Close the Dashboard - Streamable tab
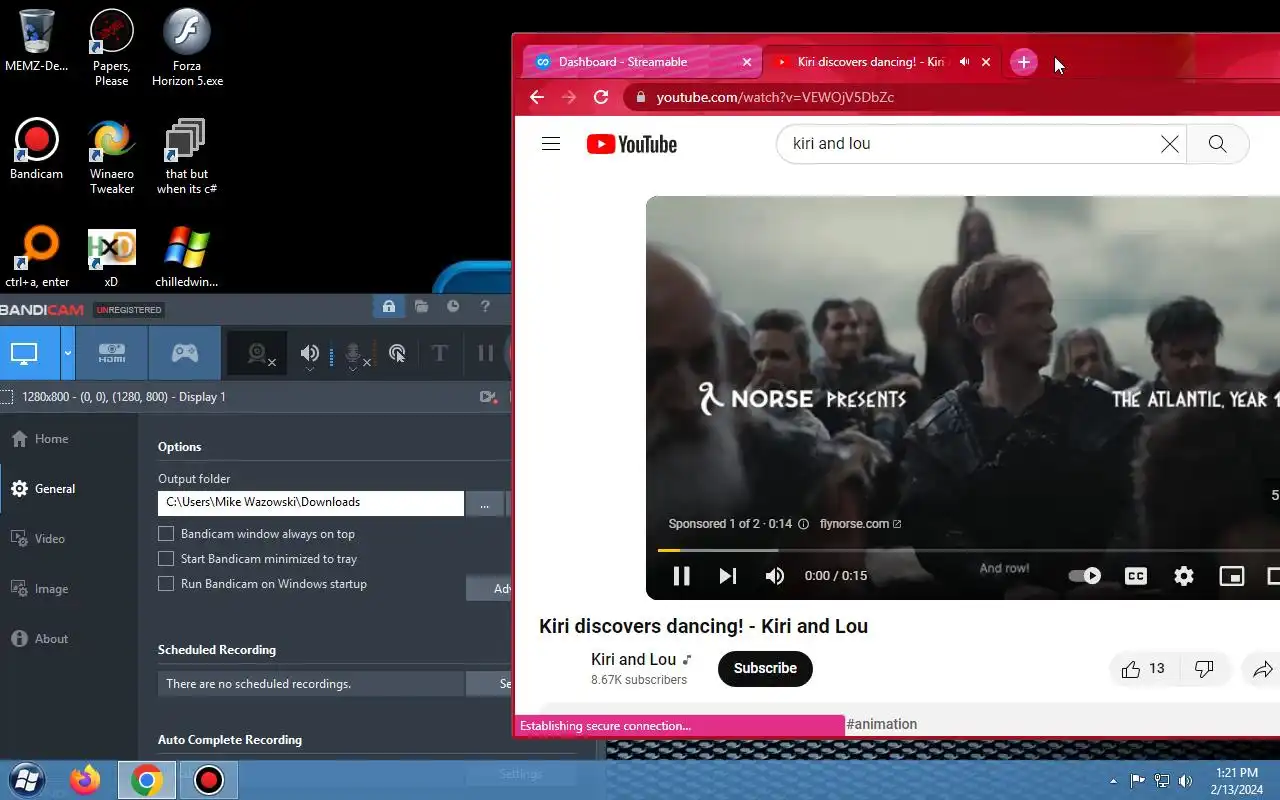 (747, 62)
